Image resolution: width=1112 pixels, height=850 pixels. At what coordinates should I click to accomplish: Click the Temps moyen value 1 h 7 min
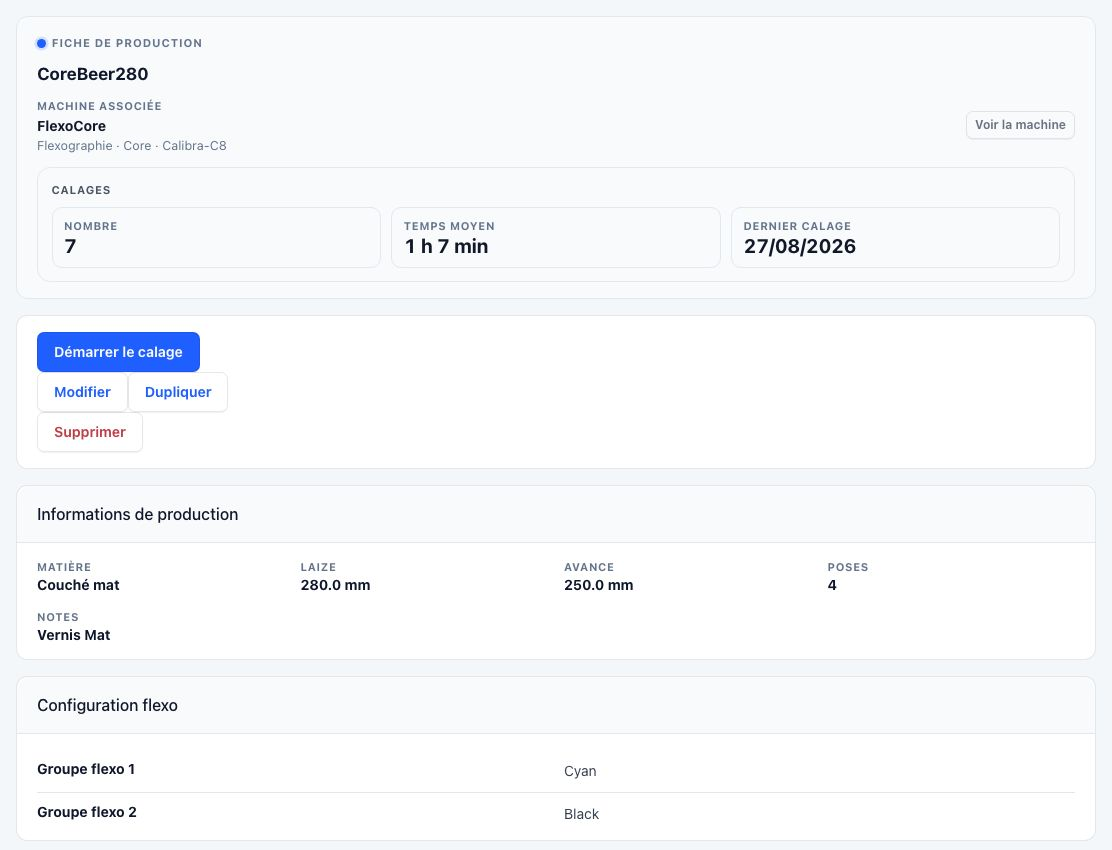point(446,246)
